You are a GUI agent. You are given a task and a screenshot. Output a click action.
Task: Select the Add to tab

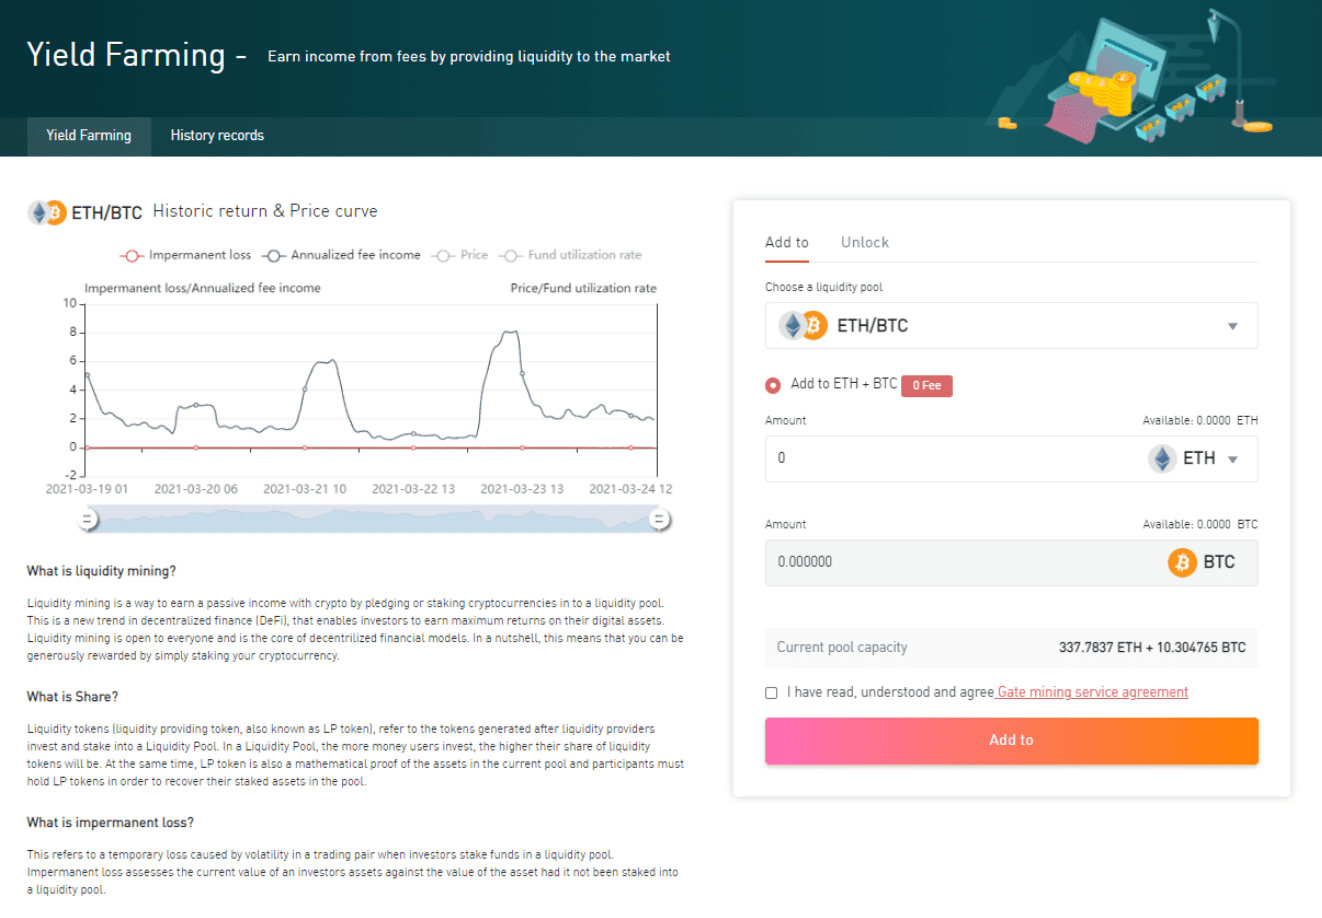787,242
